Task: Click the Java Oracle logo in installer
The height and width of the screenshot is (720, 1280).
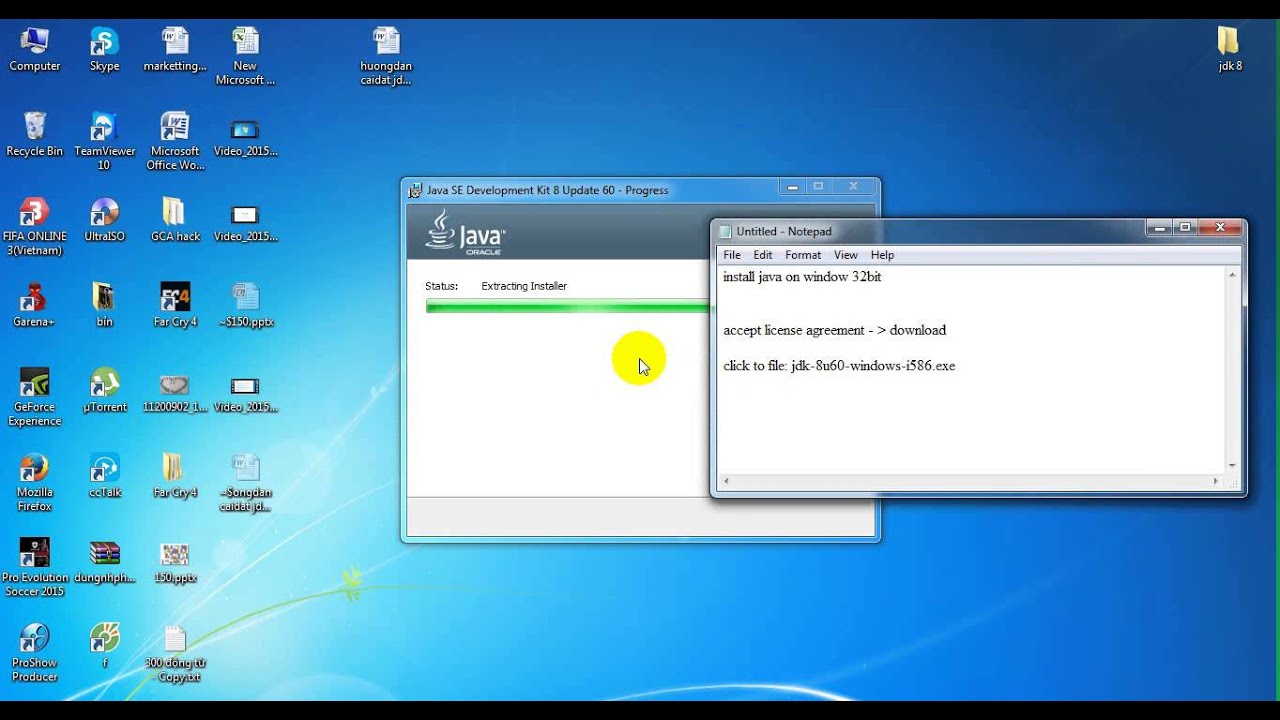Action: click(465, 231)
